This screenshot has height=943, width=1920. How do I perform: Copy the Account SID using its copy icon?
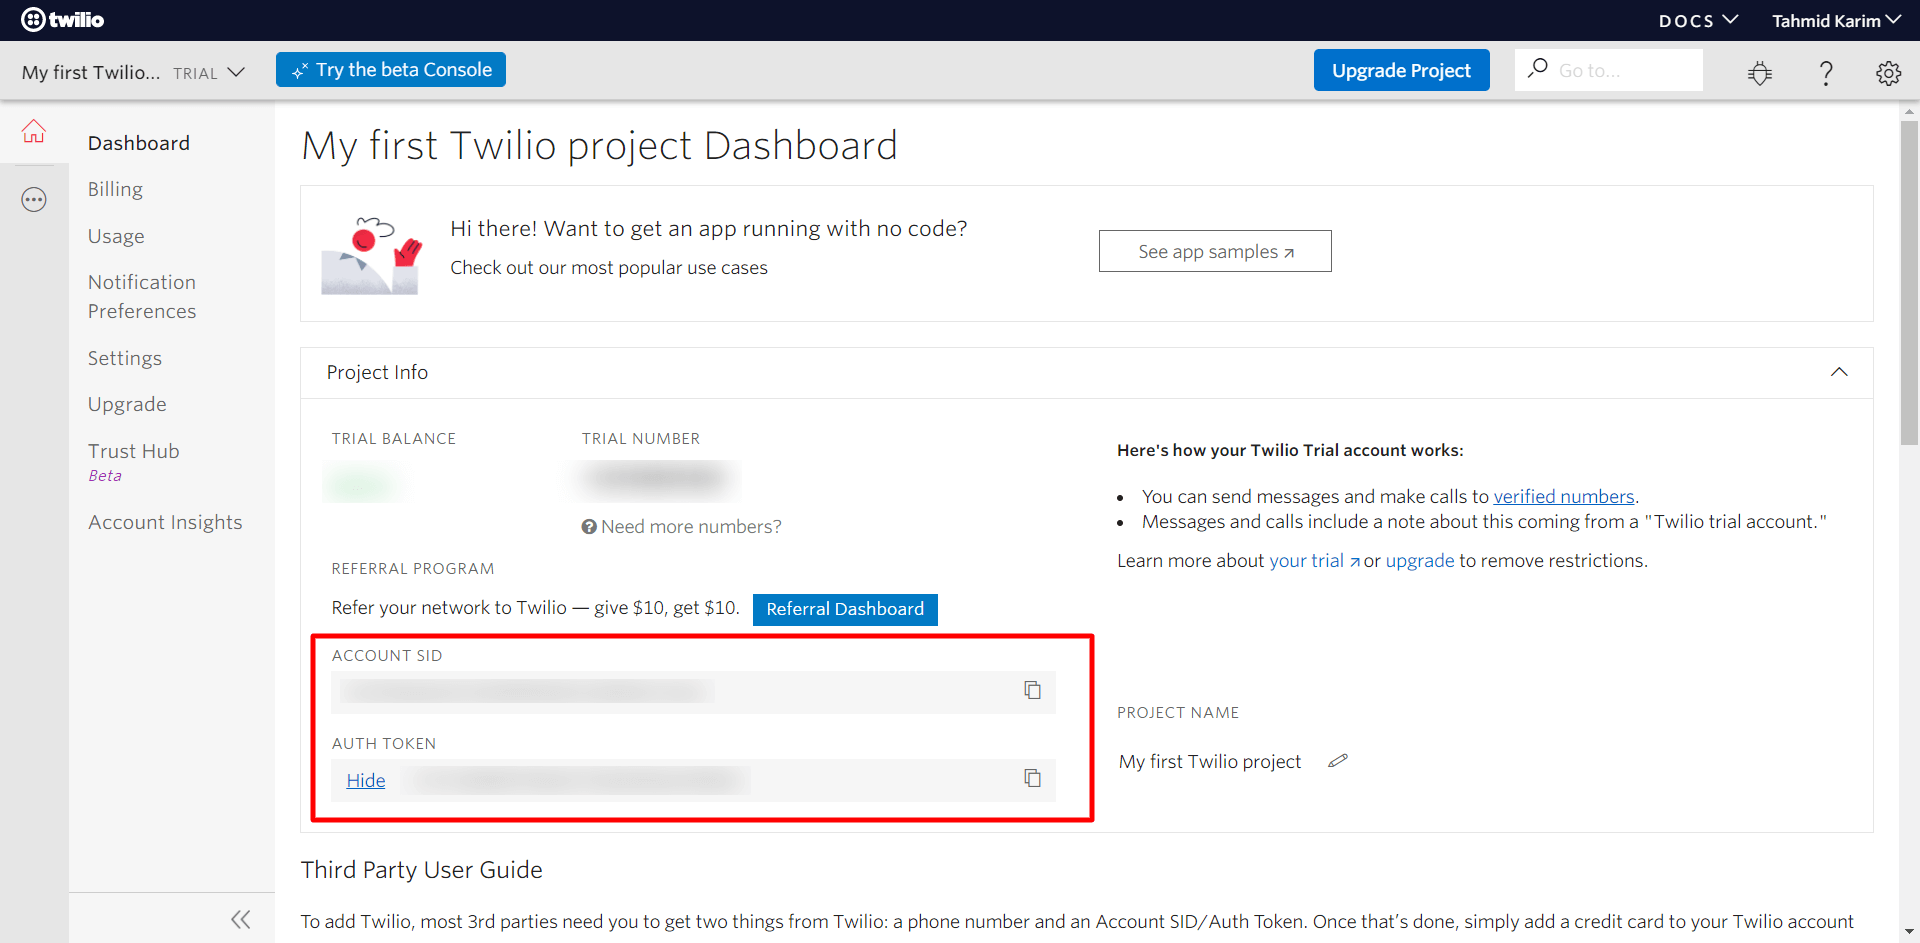point(1032,690)
